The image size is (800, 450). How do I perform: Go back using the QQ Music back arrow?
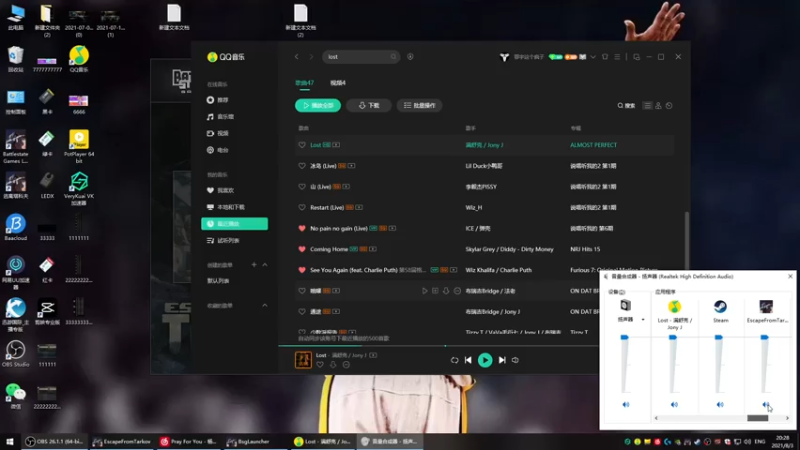click(296, 57)
